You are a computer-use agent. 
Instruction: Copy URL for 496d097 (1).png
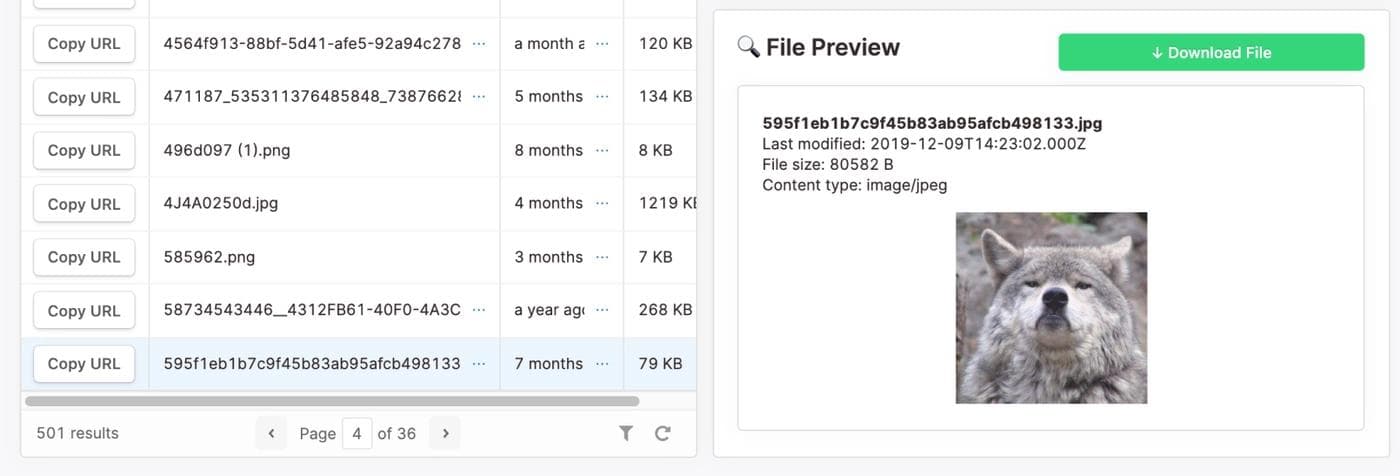(84, 150)
